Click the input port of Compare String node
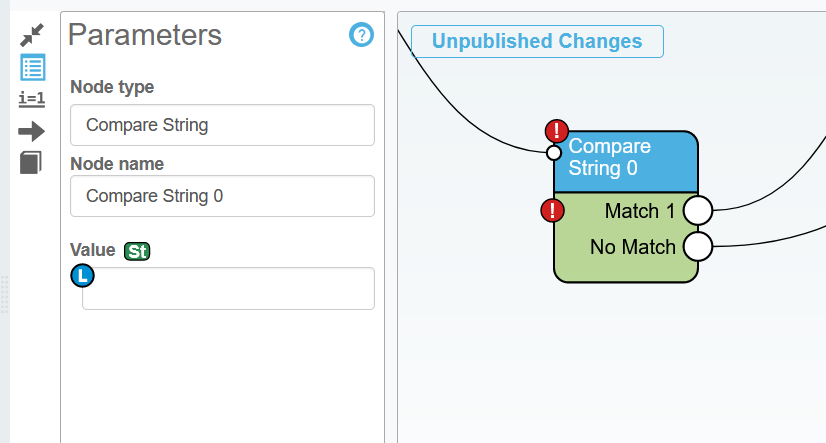 tap(553, 153)
